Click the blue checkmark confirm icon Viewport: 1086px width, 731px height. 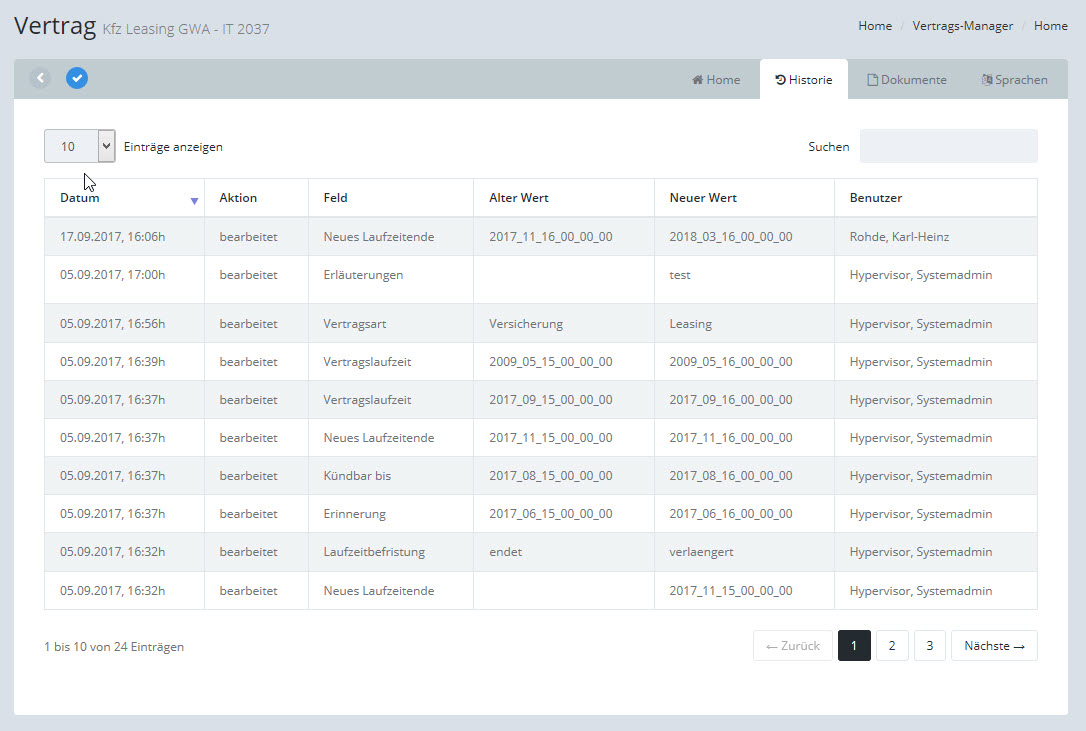[x=77, y=78]
